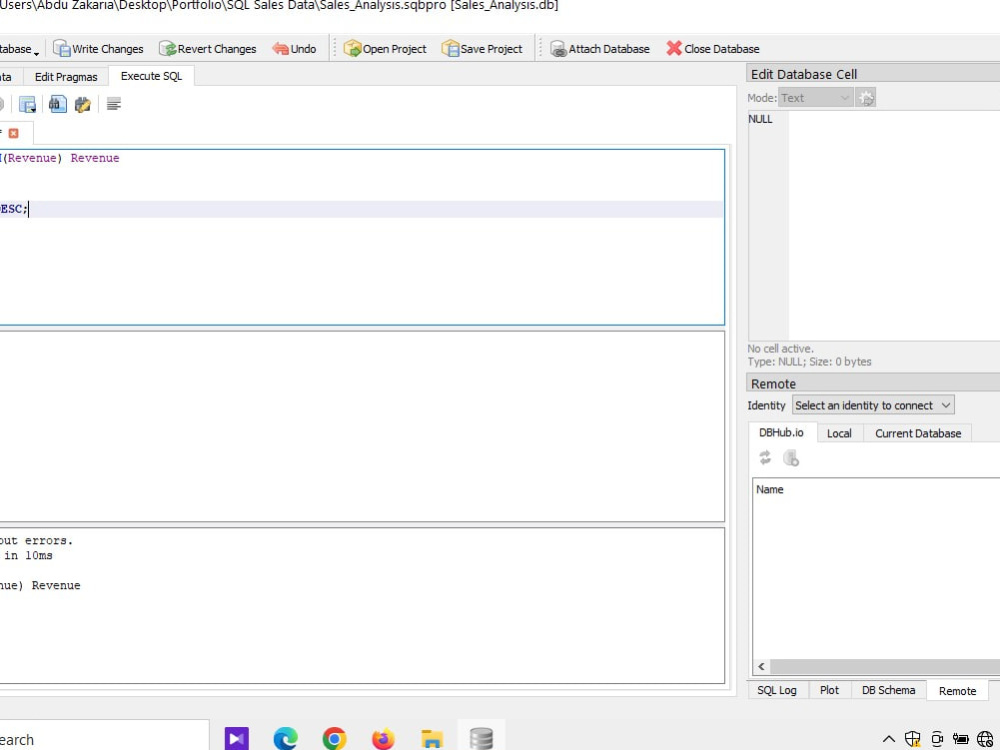
Task: Click the Write Changes toolbar button
Action: (x=98, y=48)
